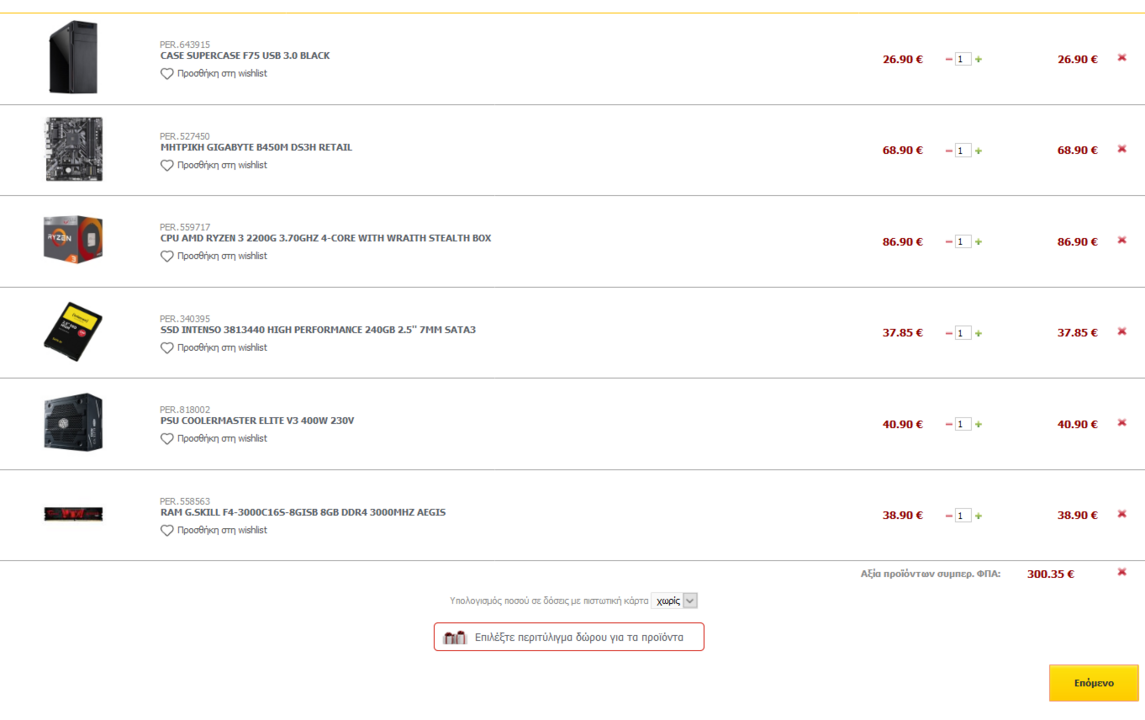The width and height of the screenshot is (1145, 720).
Task: Click heart icon for SSD INTENSO
Action: pyautogui.click(x=167, y=348)
